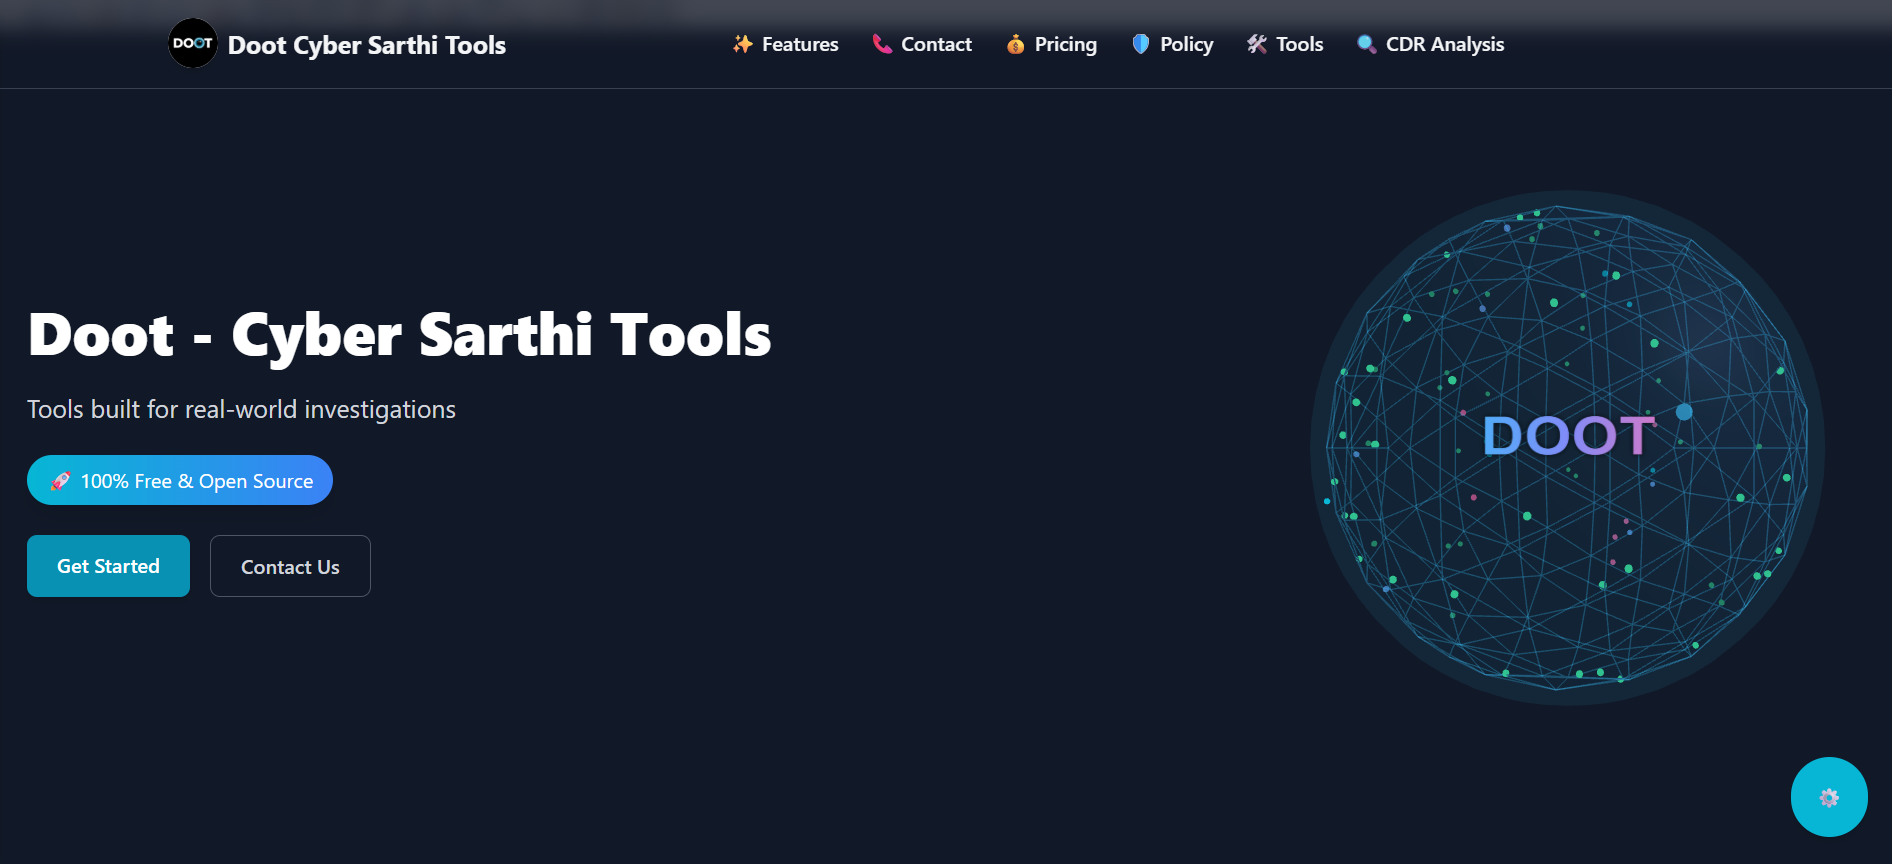Screen dimensions: 1892x864
Task: Click the 100% Free & Open Source badge
Action: click(196, 481)
